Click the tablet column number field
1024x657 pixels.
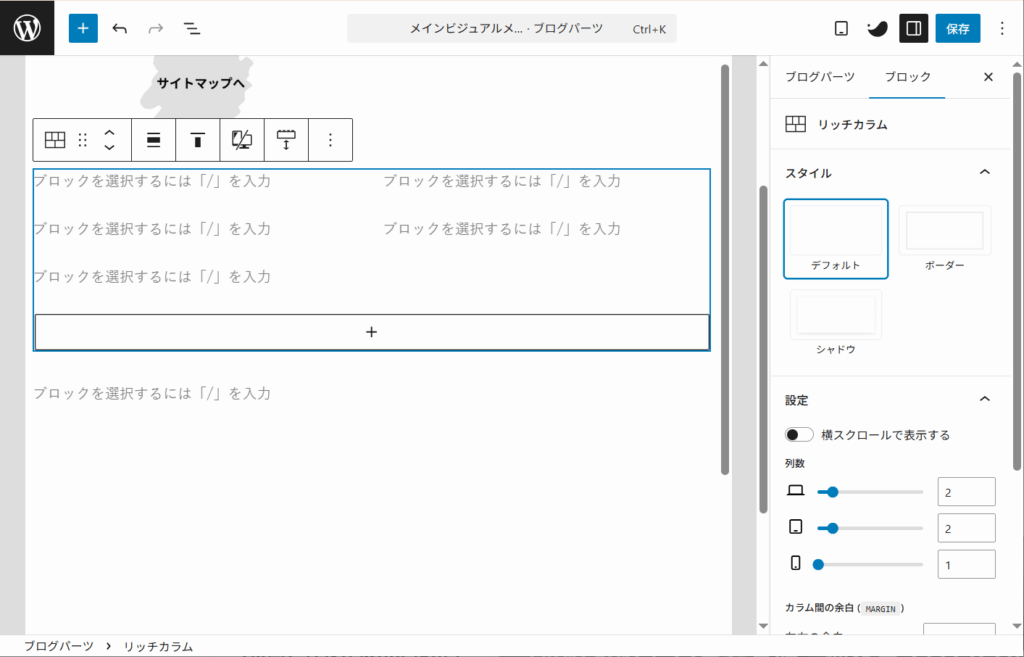967,528
